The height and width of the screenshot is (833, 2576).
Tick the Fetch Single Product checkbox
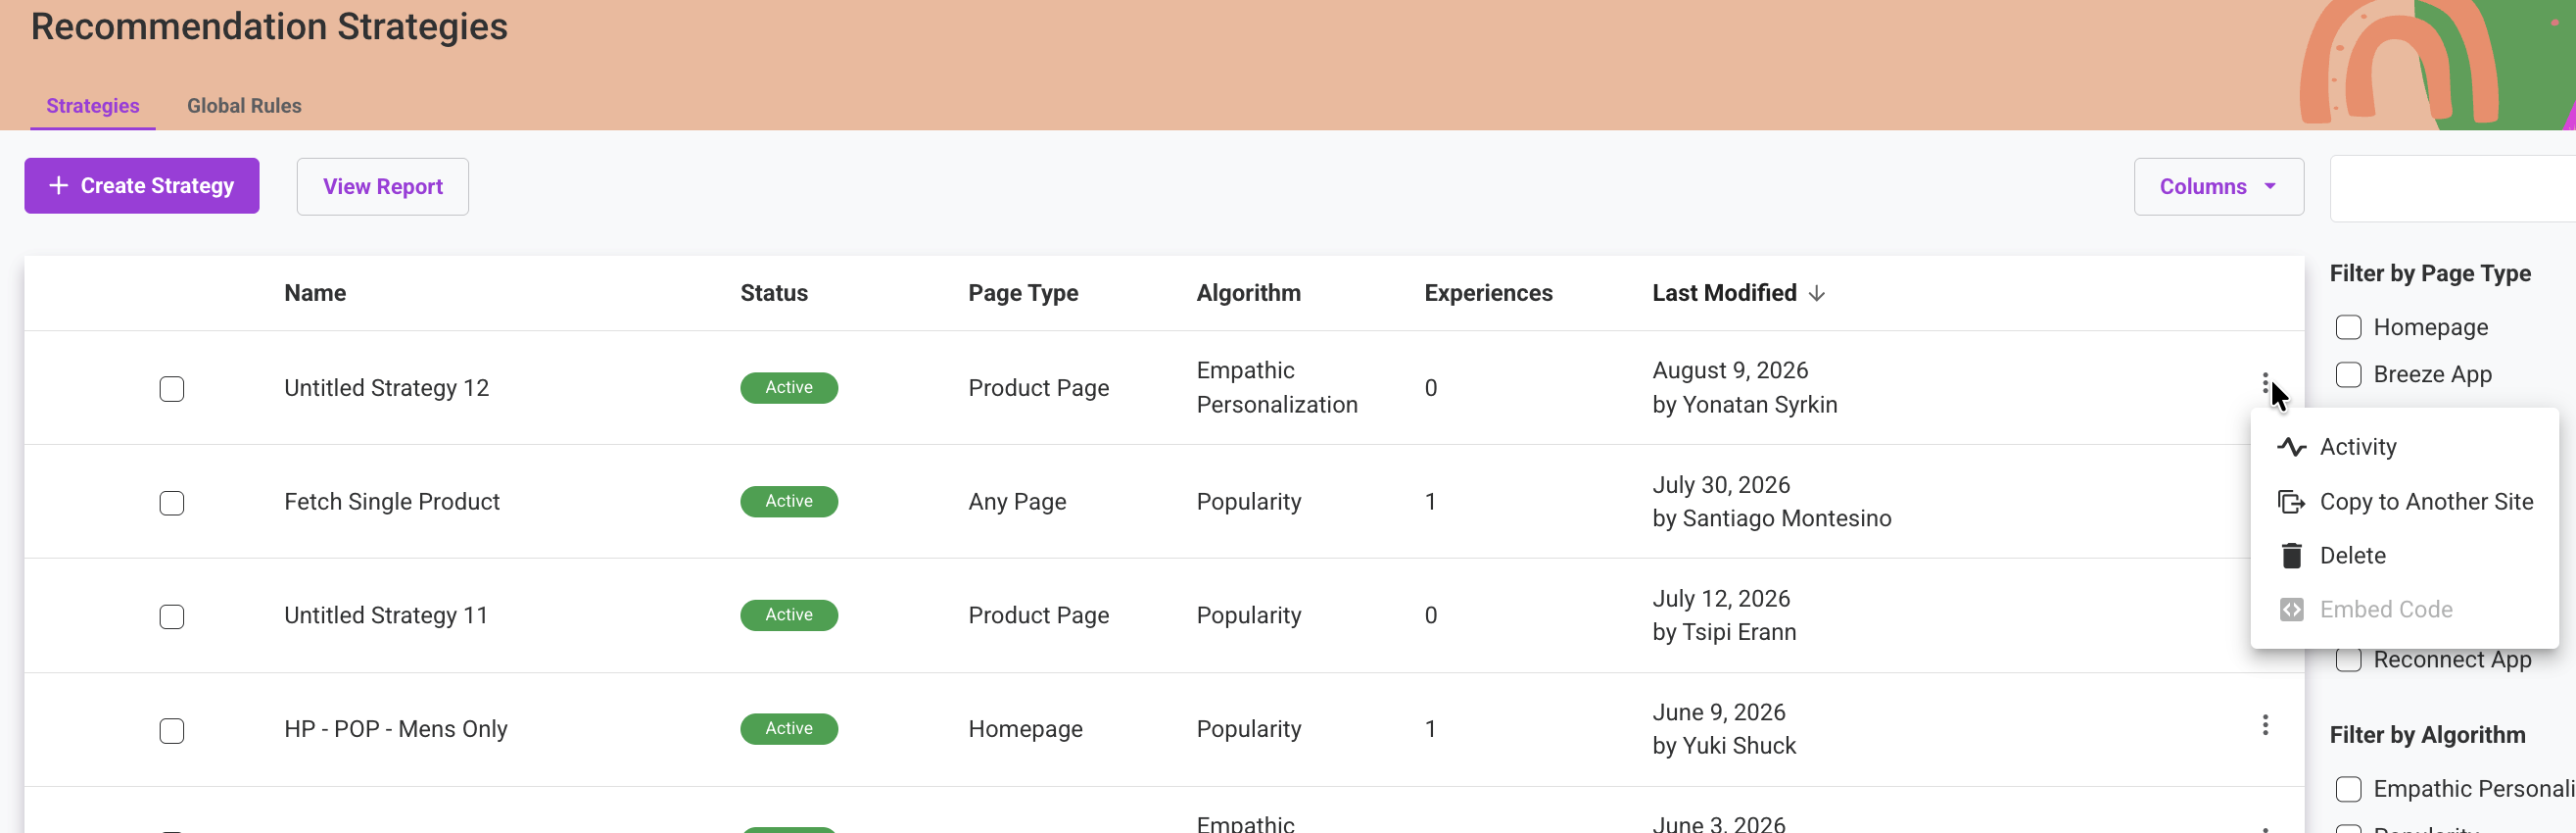tap(172, 502)
